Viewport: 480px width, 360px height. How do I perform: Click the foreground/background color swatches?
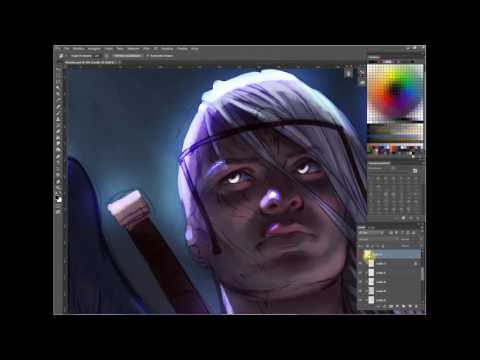pos(59,199)
